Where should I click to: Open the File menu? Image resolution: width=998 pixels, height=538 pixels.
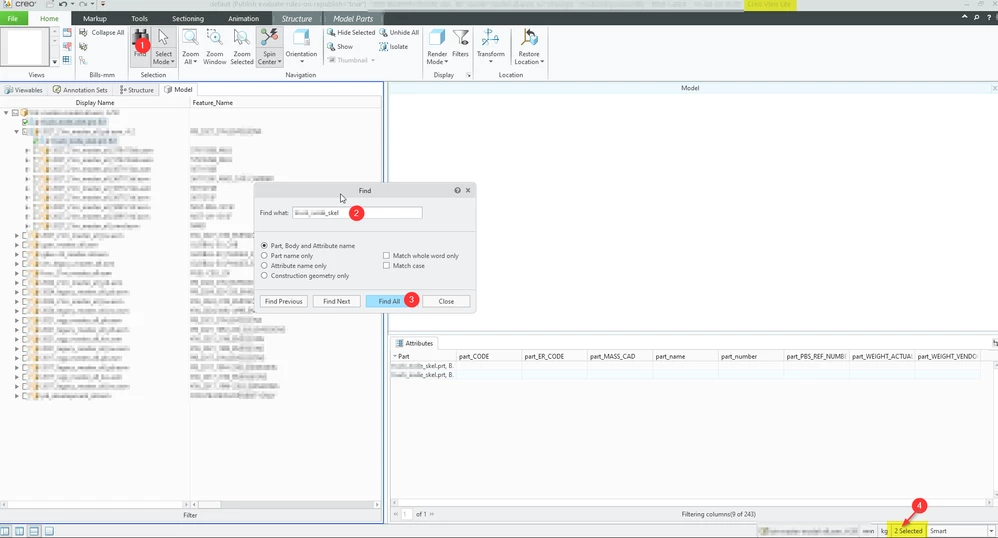point(13,18)
